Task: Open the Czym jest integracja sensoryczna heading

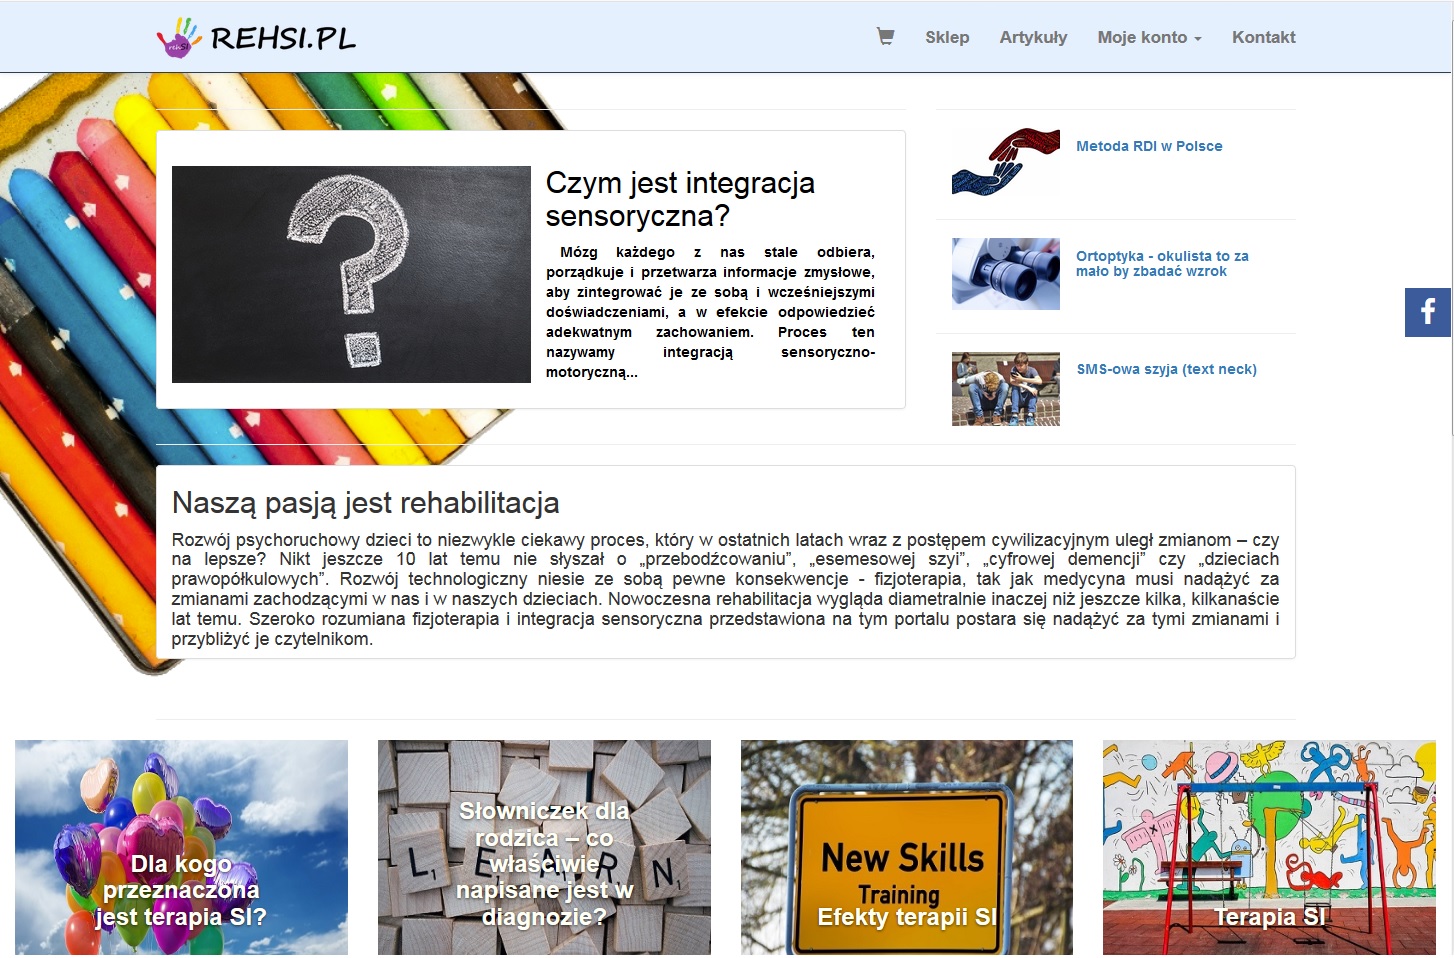Action: tap(680, 199)
